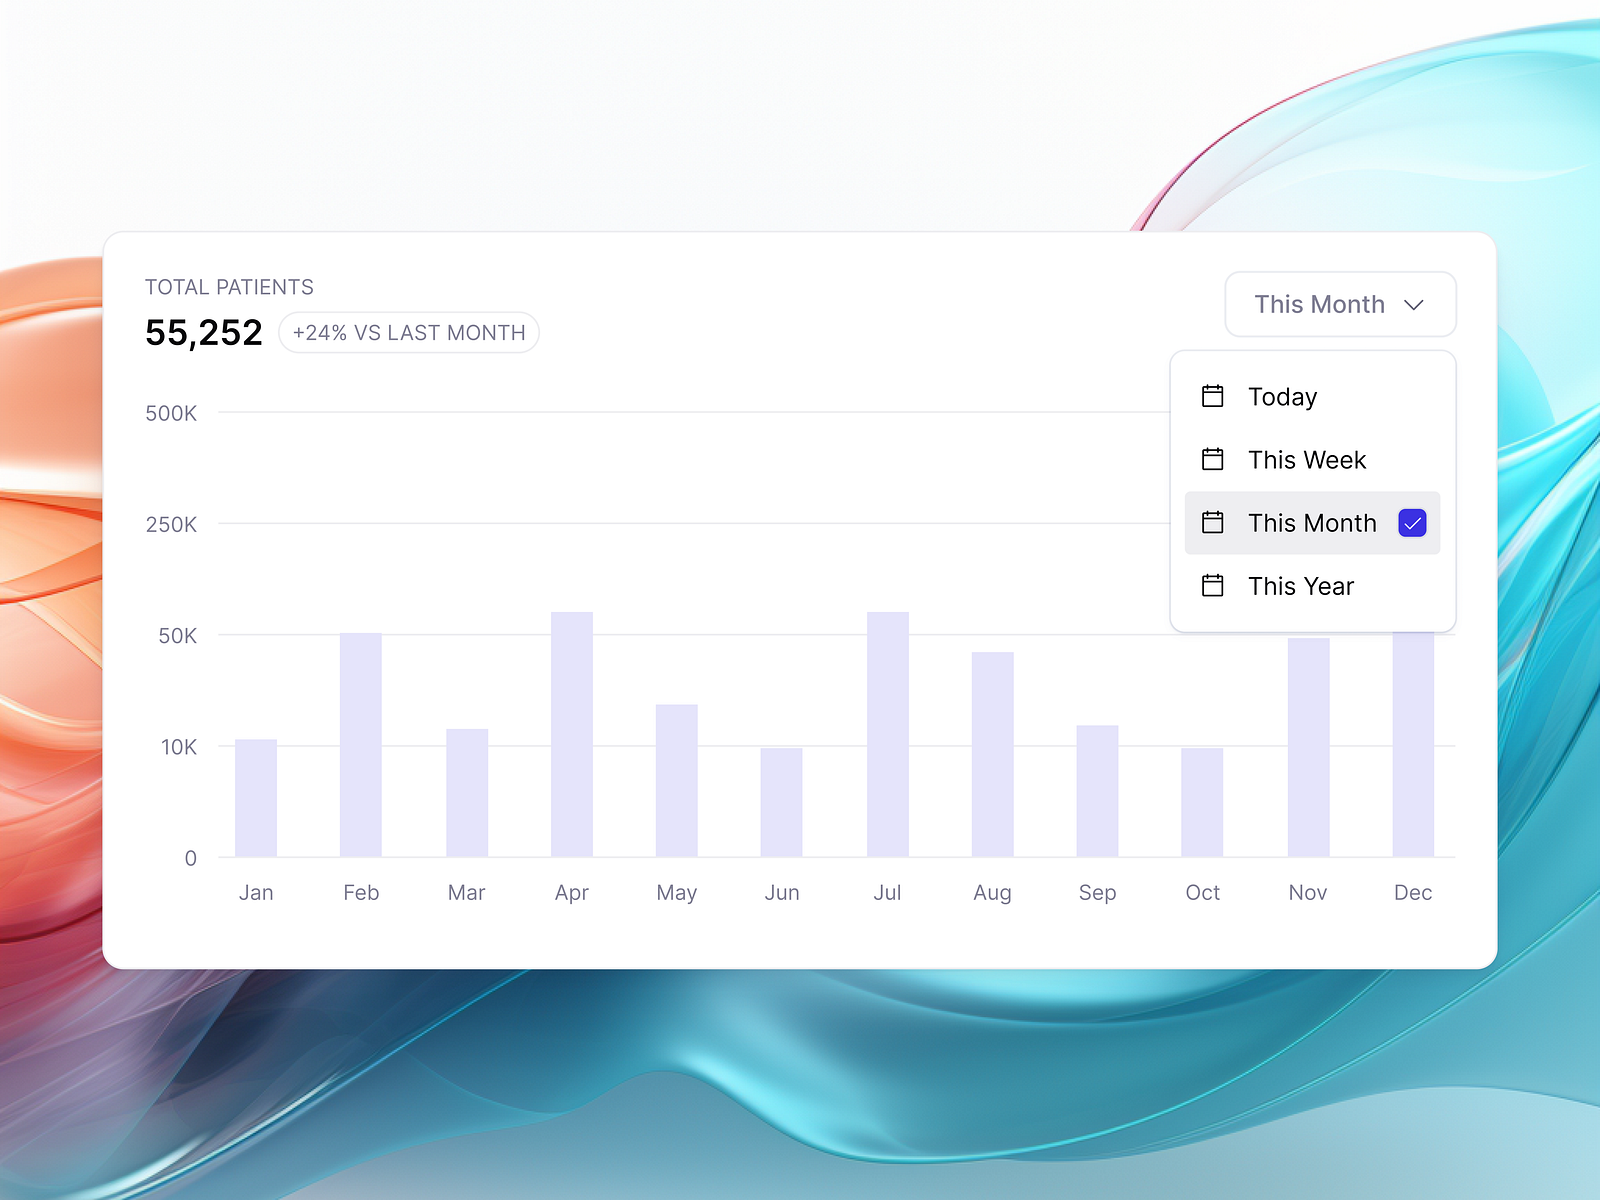Click the 50K y-axis label
Viewport: 1600px width, 1200px height.
tap(178, 636)
